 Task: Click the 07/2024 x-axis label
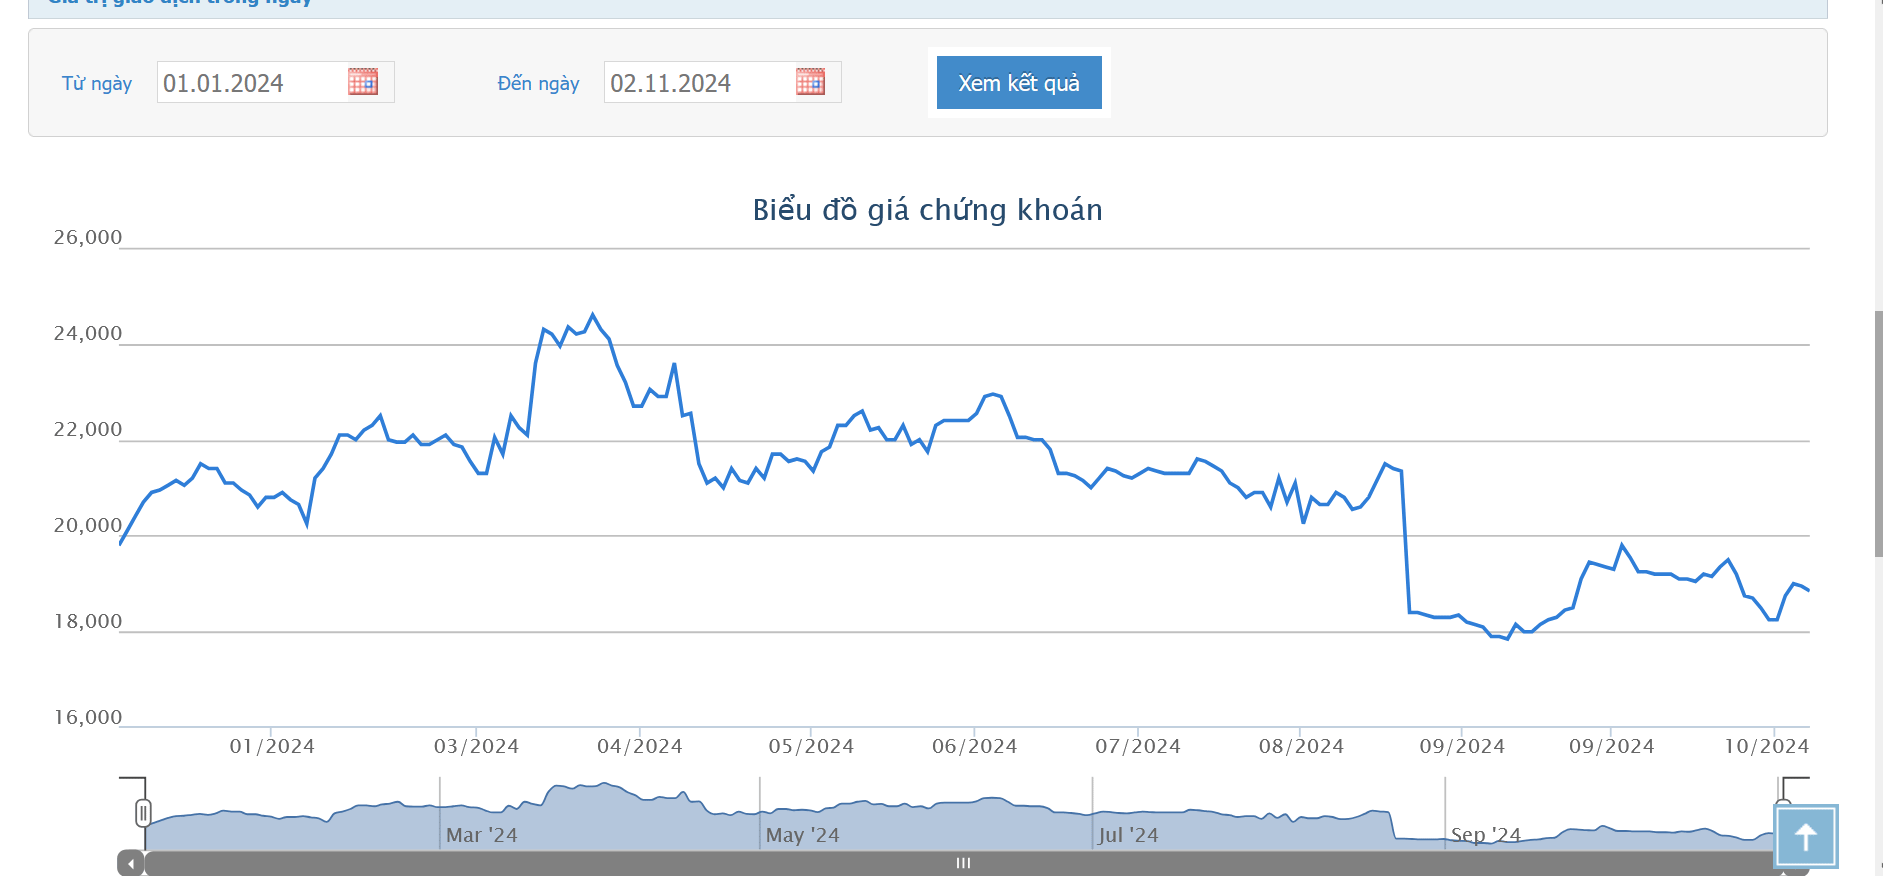click(x=1137, y=746)
